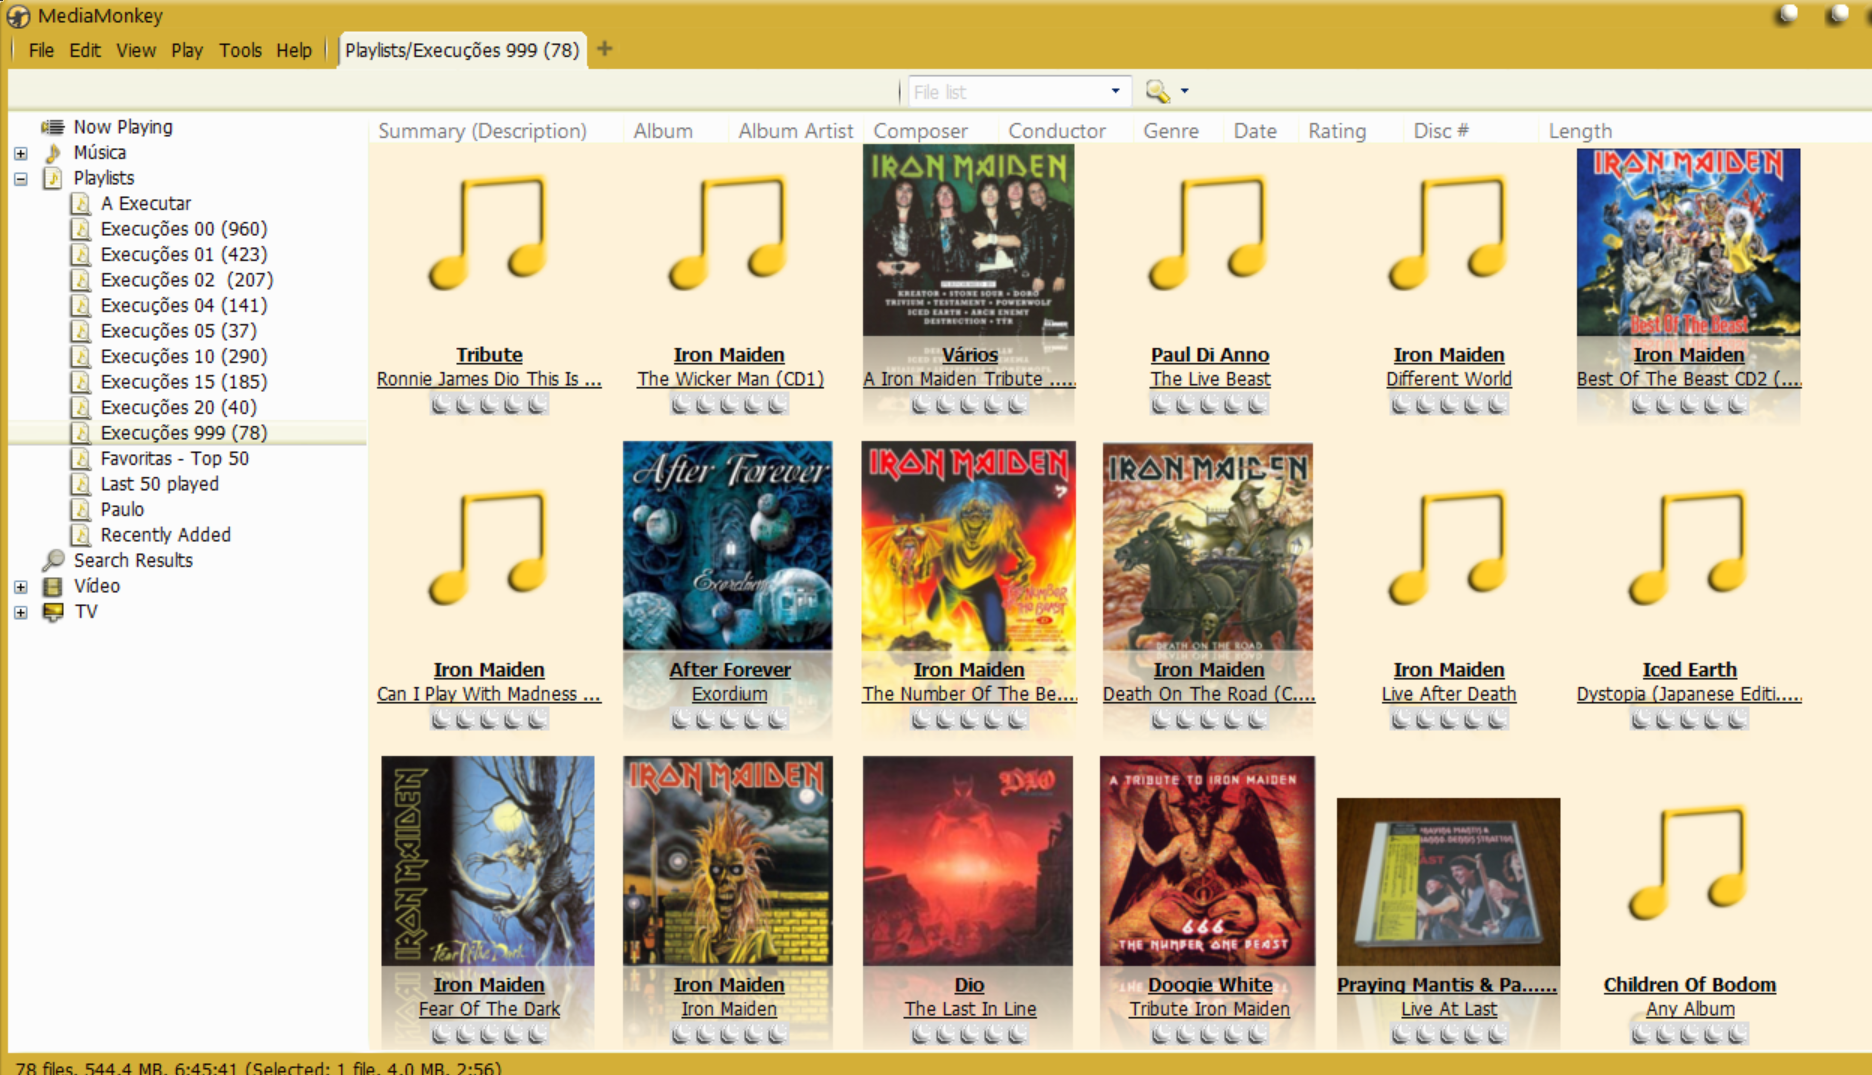Screen dimensions: 1872x1075
Task: Open the Iced Earth artist link
Action: (1690, 670)
